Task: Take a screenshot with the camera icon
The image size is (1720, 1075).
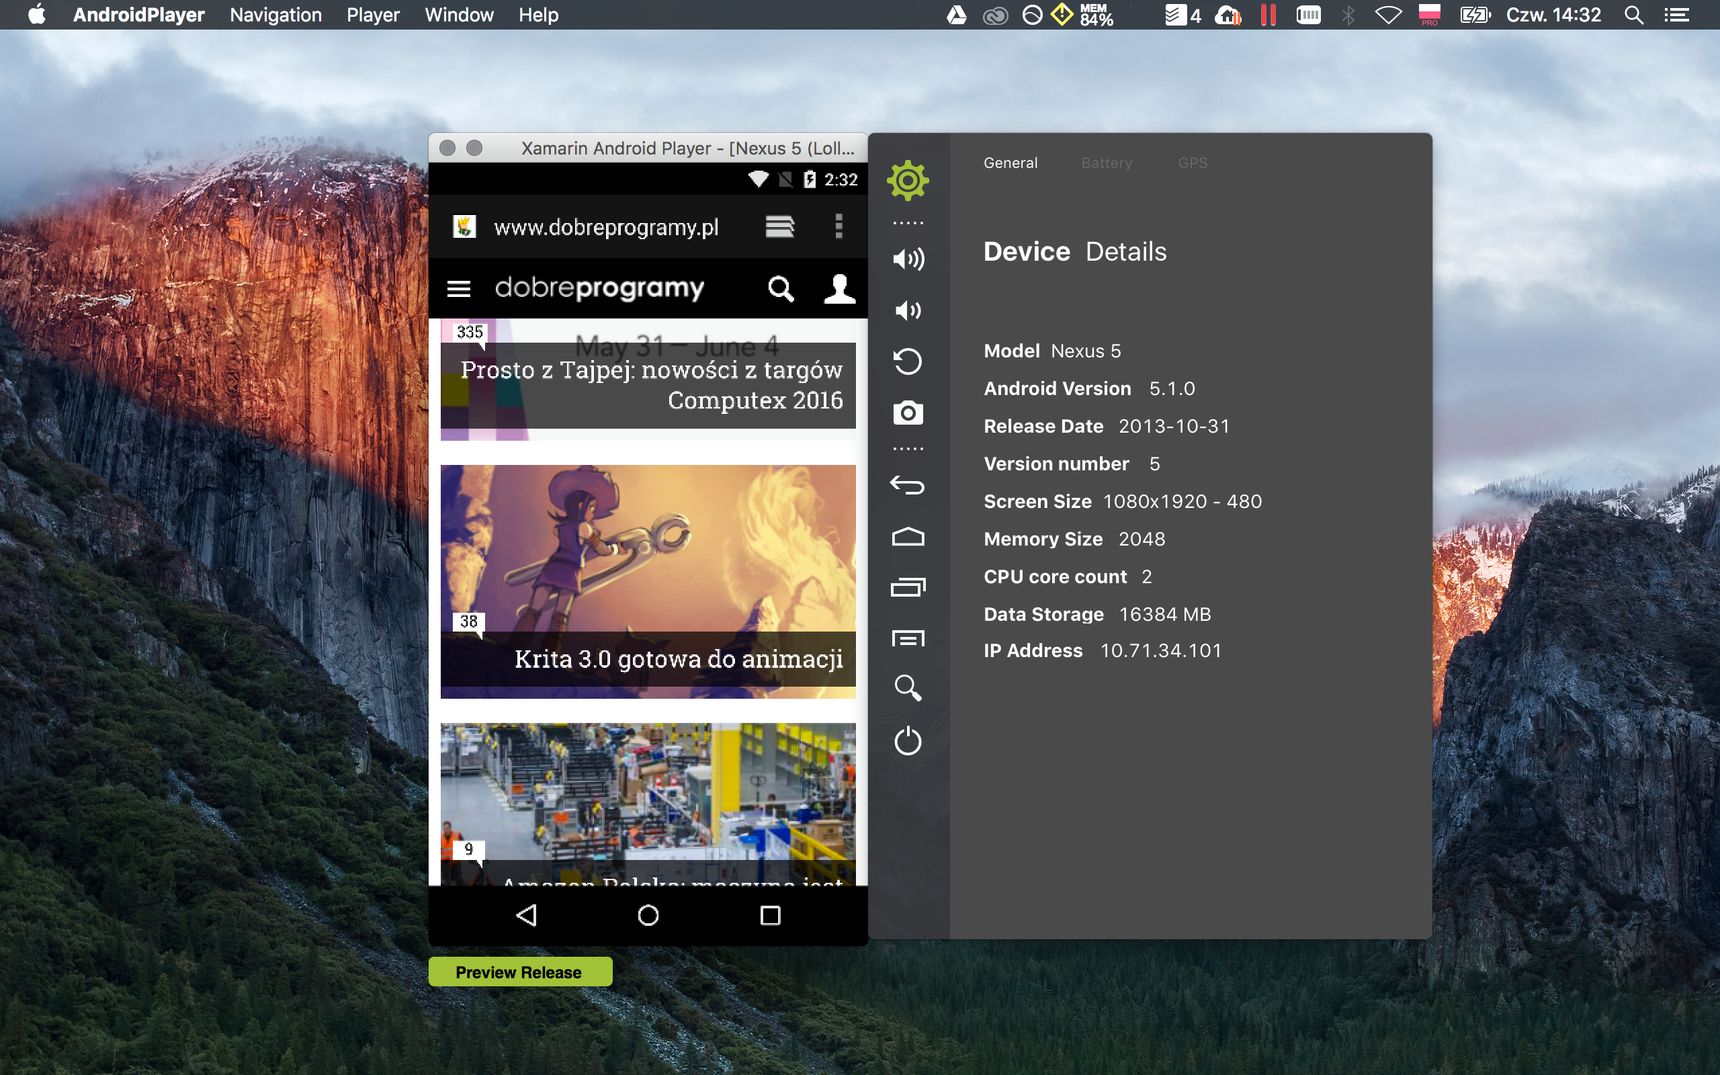Action: [x=908, y=412]
